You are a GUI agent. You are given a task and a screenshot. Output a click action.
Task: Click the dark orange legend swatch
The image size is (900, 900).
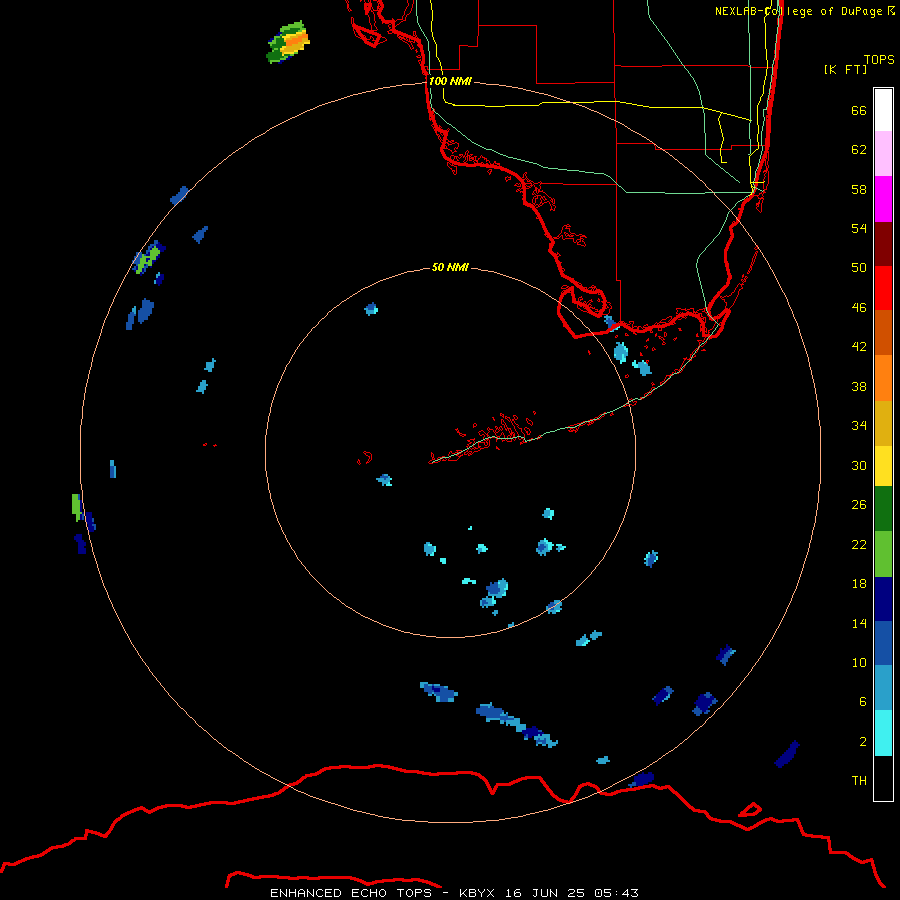(883, 332)
